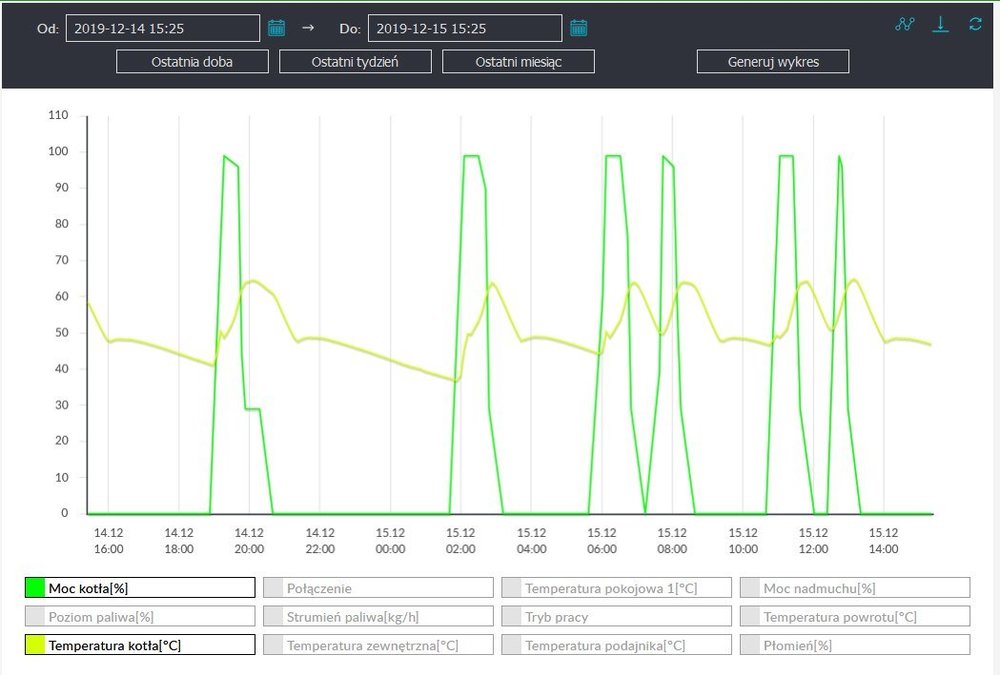
Task: Enable the 'Poziom paliwa[%]' series
Action: [x=140, y=617]
